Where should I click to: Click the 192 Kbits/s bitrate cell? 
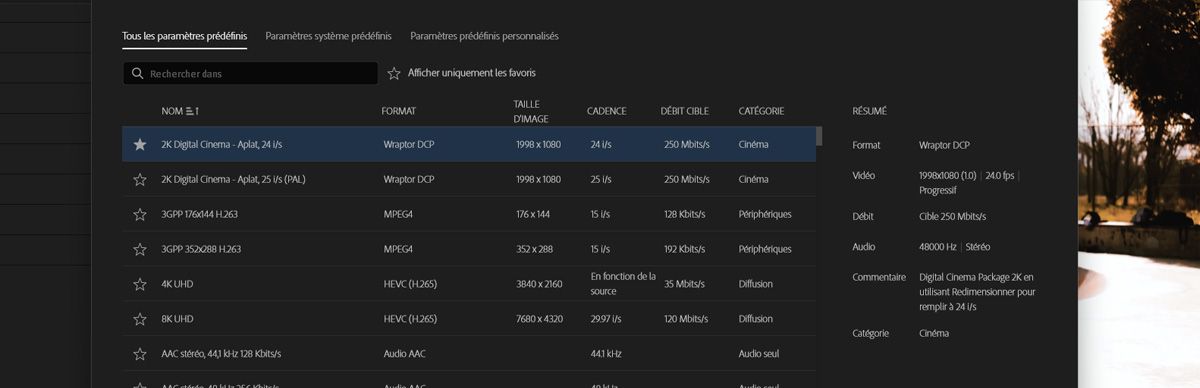686,249
